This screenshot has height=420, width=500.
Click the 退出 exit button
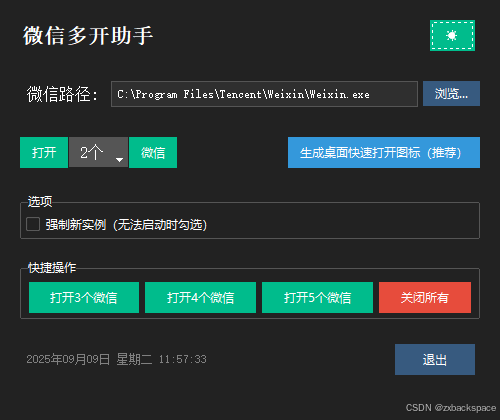point(435,360)
